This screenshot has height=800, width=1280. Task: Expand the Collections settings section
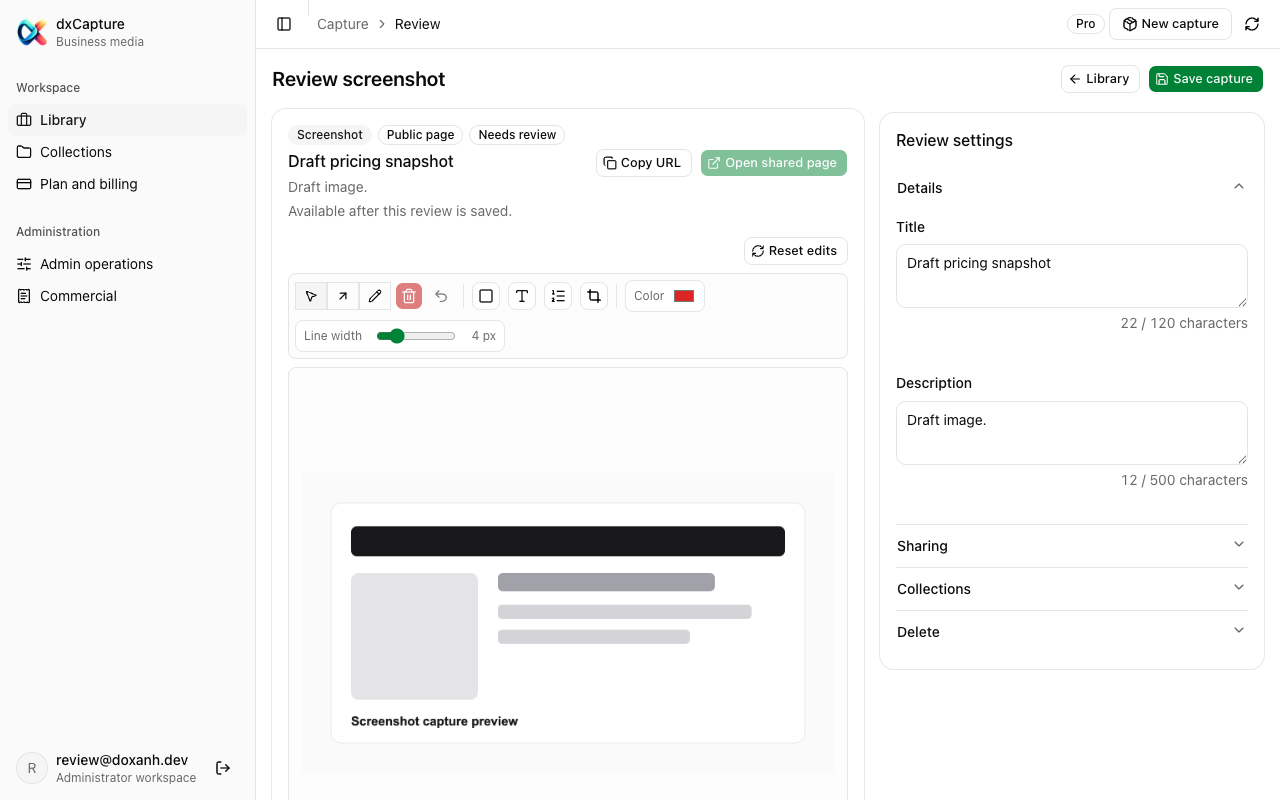pos(1072,589)
